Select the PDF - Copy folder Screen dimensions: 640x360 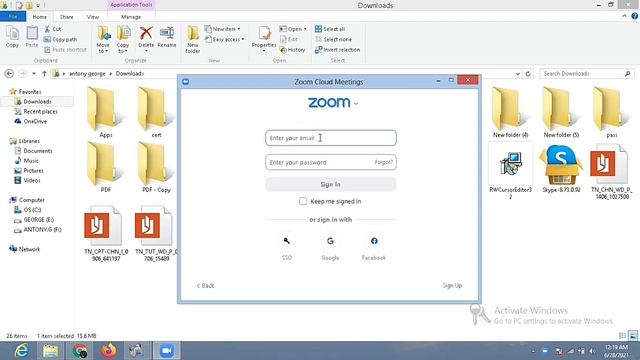tap(156, 167)
